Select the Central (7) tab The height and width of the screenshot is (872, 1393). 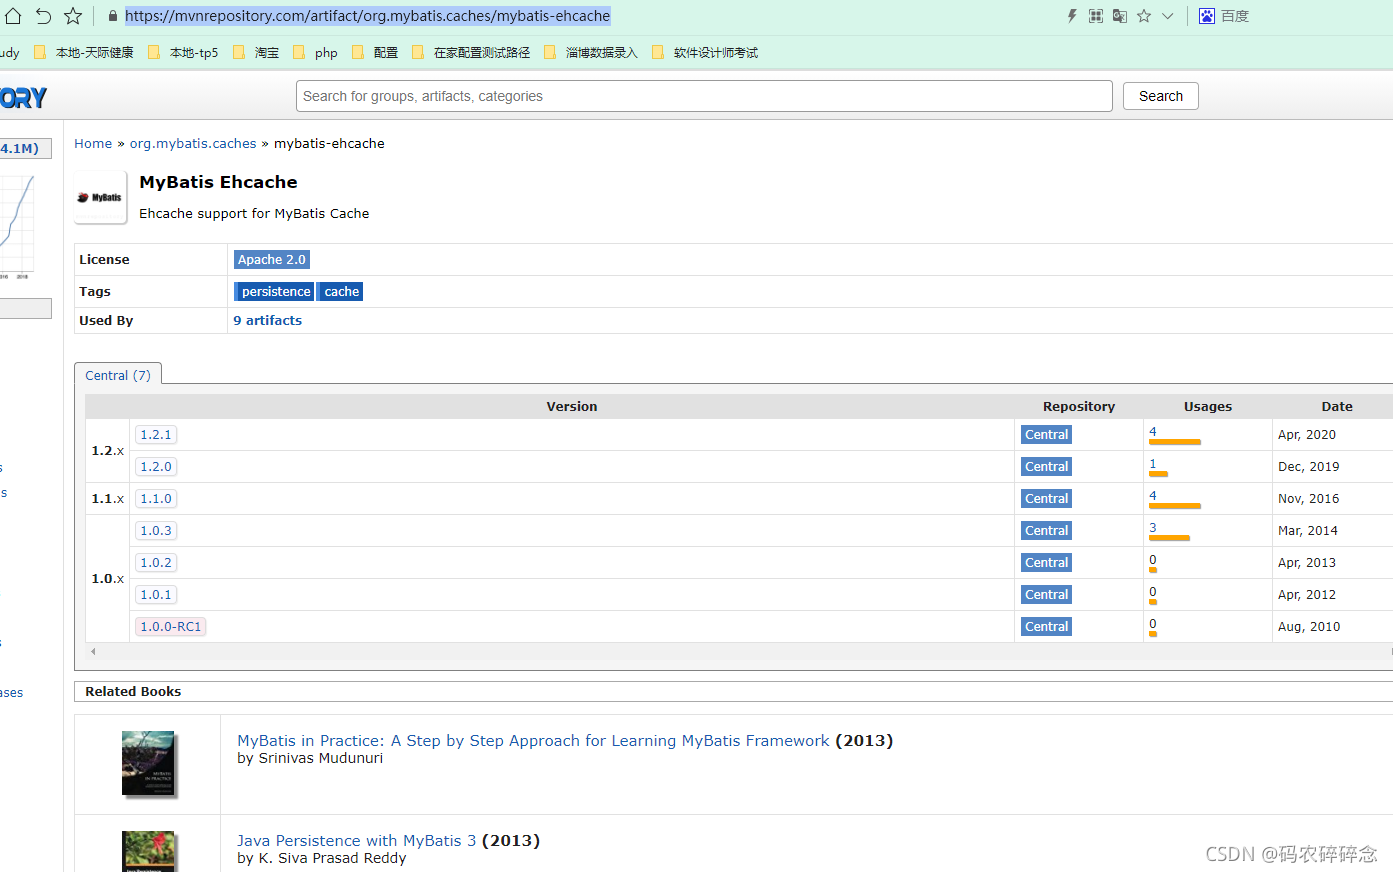pos(118,375)
